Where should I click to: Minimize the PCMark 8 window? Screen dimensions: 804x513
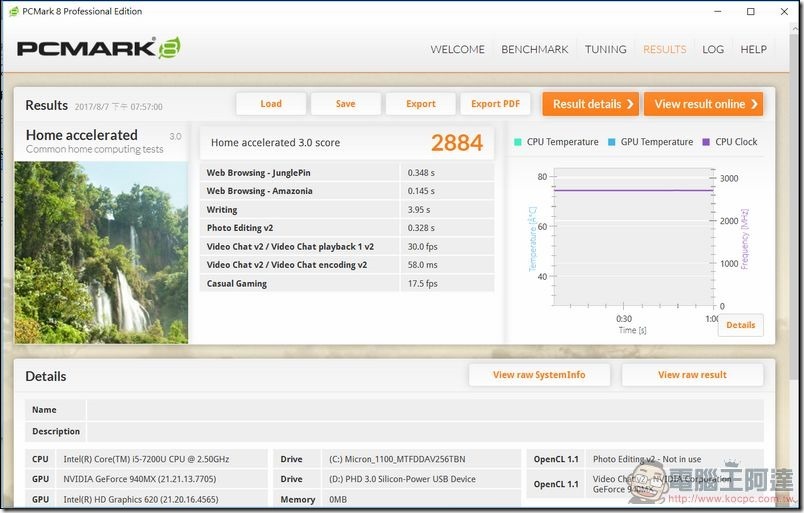718,11
